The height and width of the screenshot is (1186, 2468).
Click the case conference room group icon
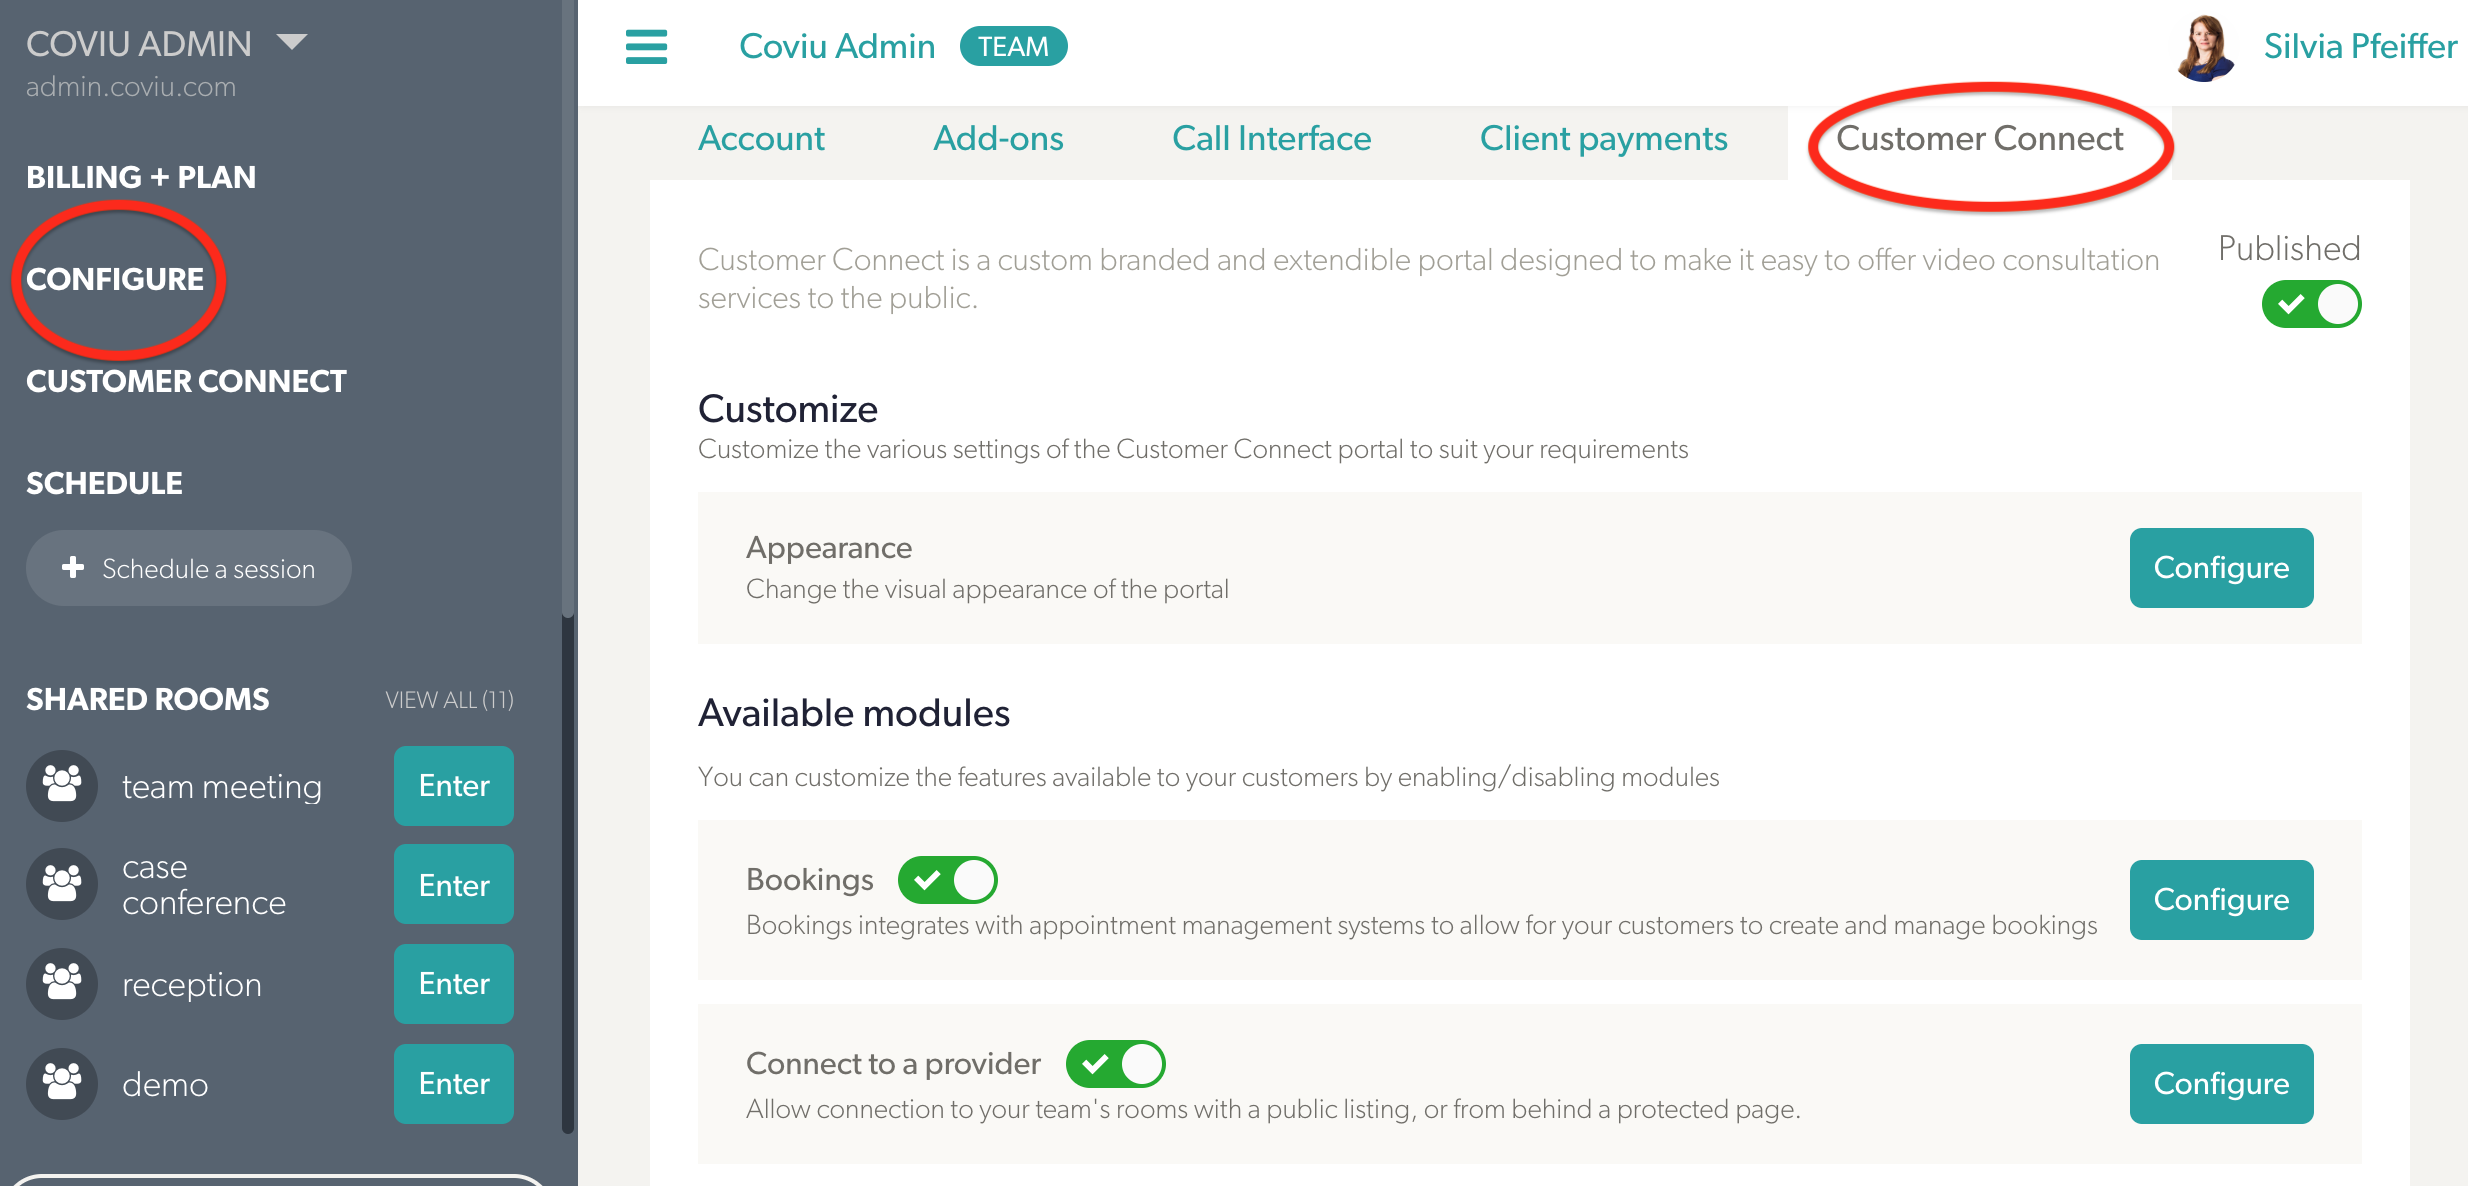click(x=62, y=884)
